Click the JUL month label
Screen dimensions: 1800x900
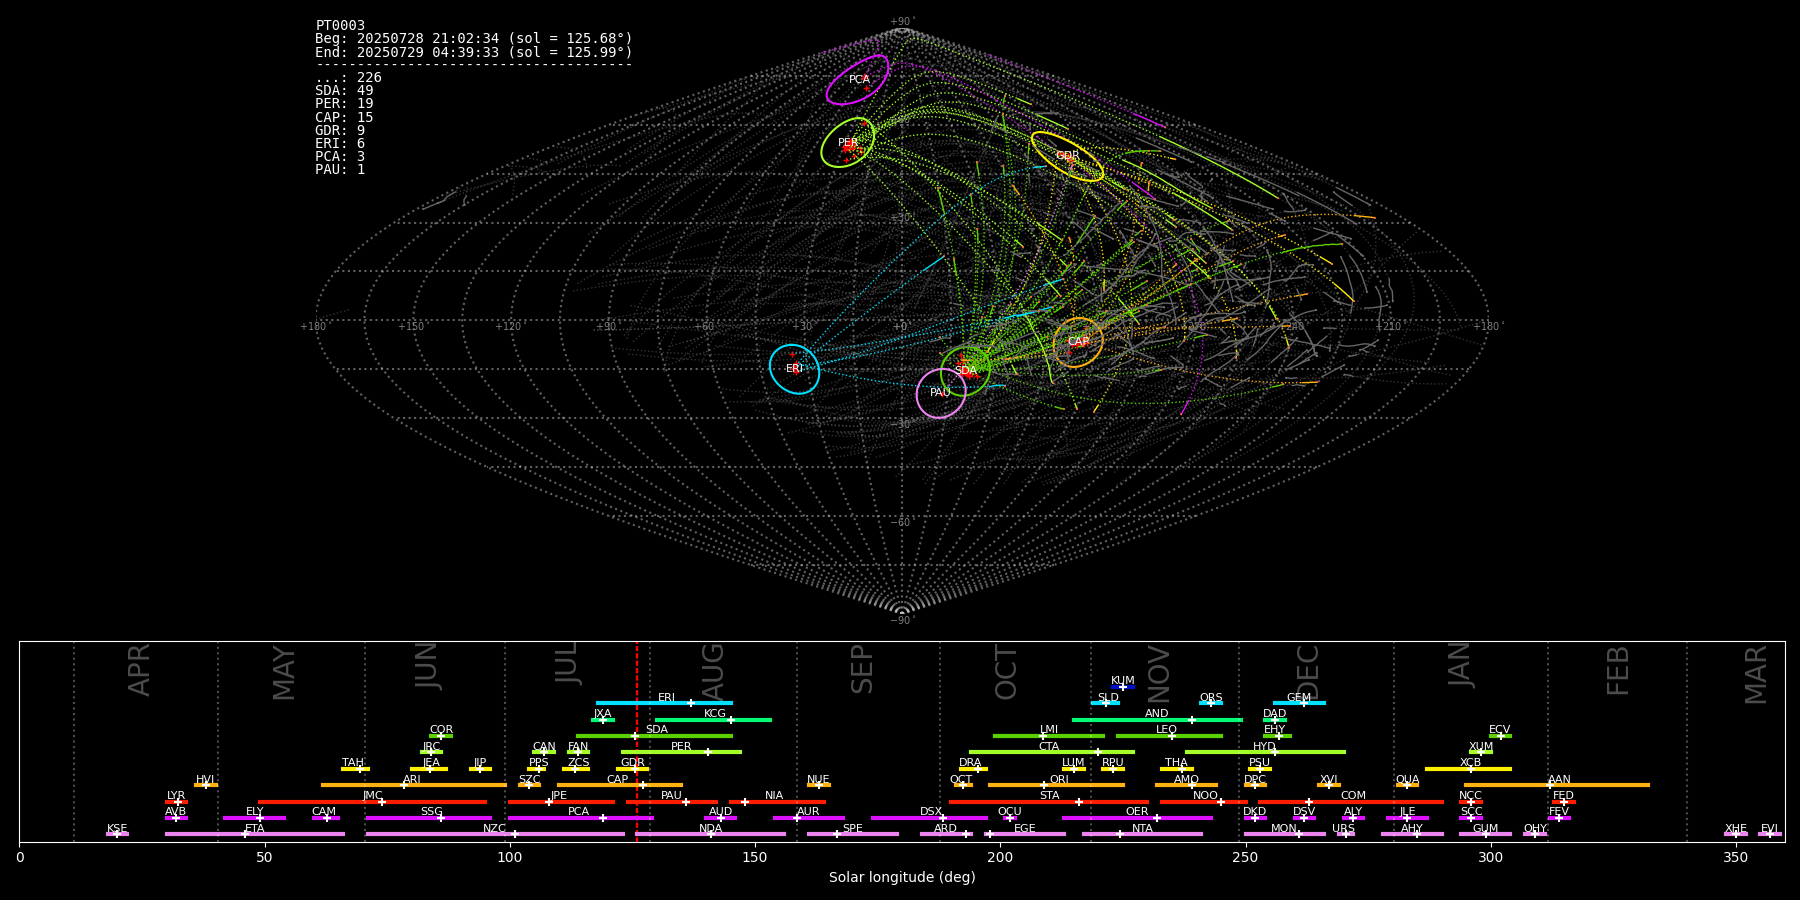(x=566, y=663)
